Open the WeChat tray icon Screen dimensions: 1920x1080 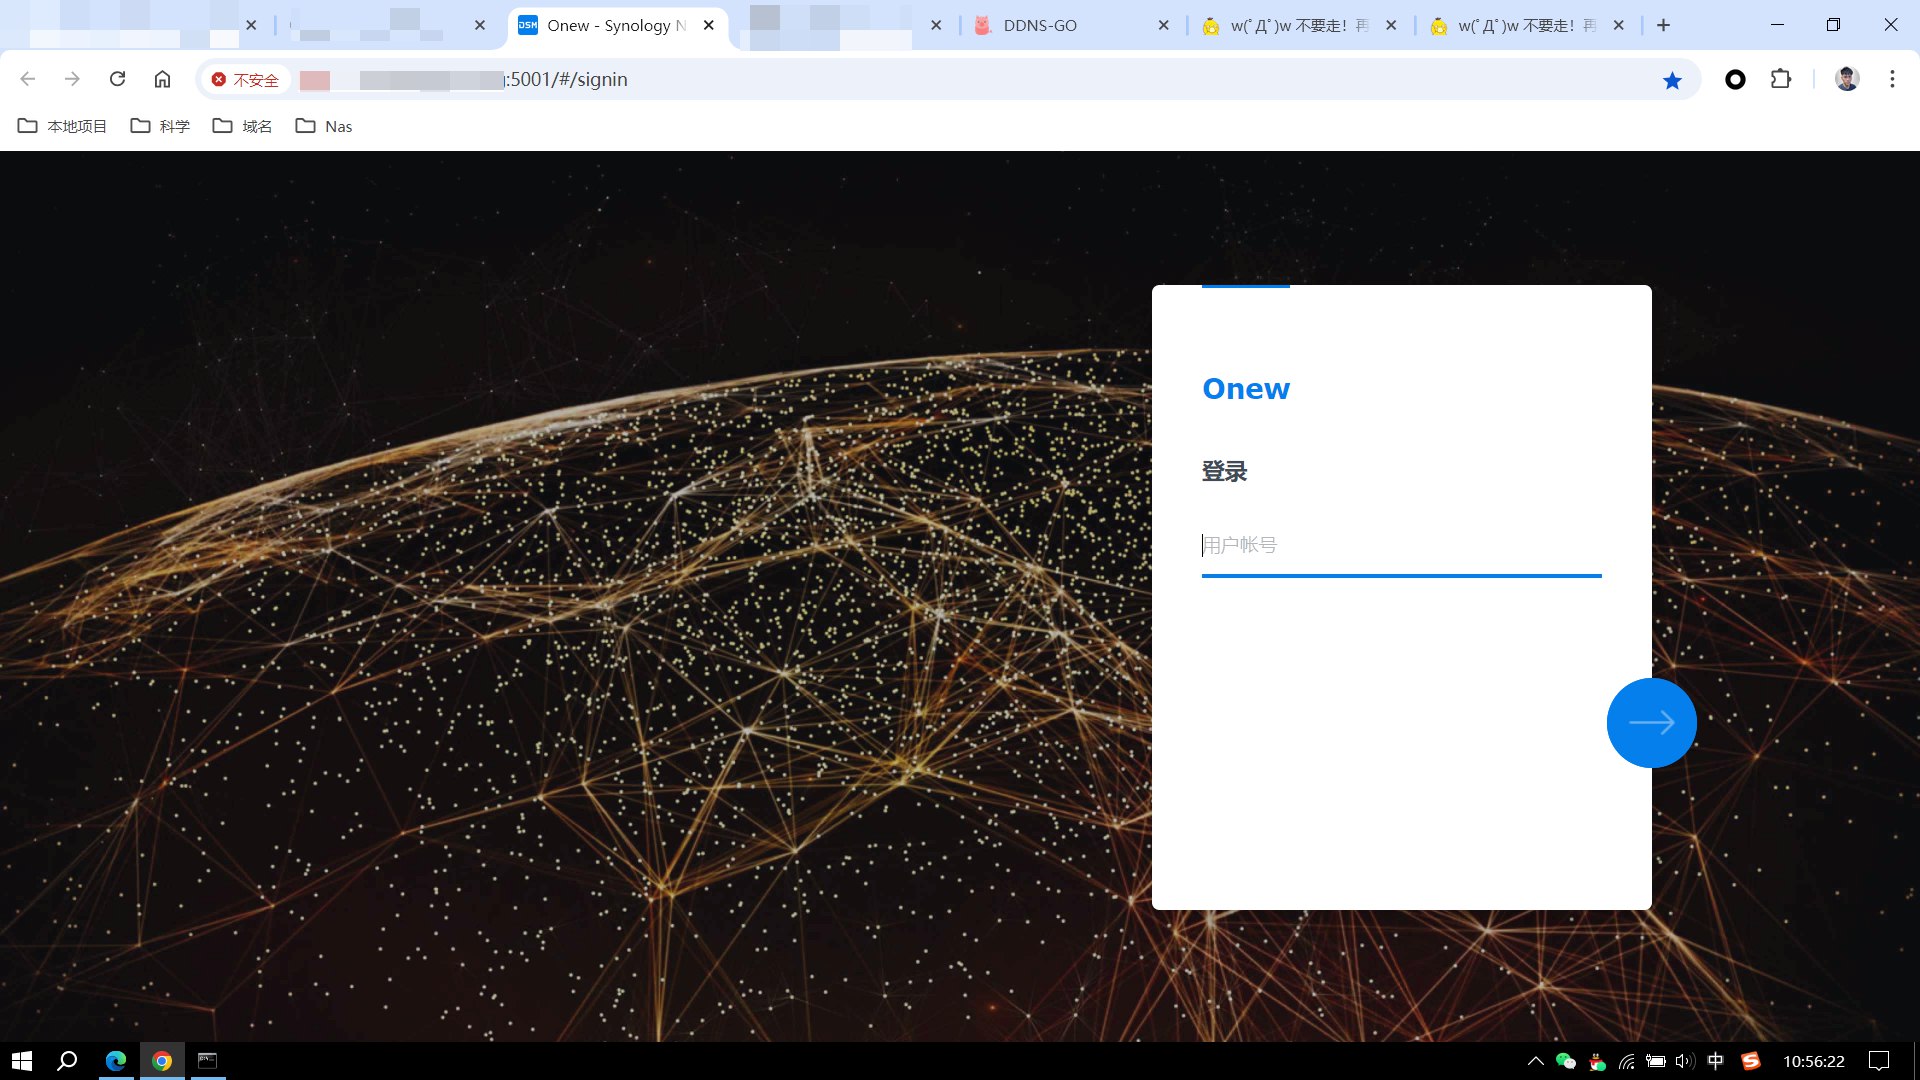[x=1566, y=1061]
